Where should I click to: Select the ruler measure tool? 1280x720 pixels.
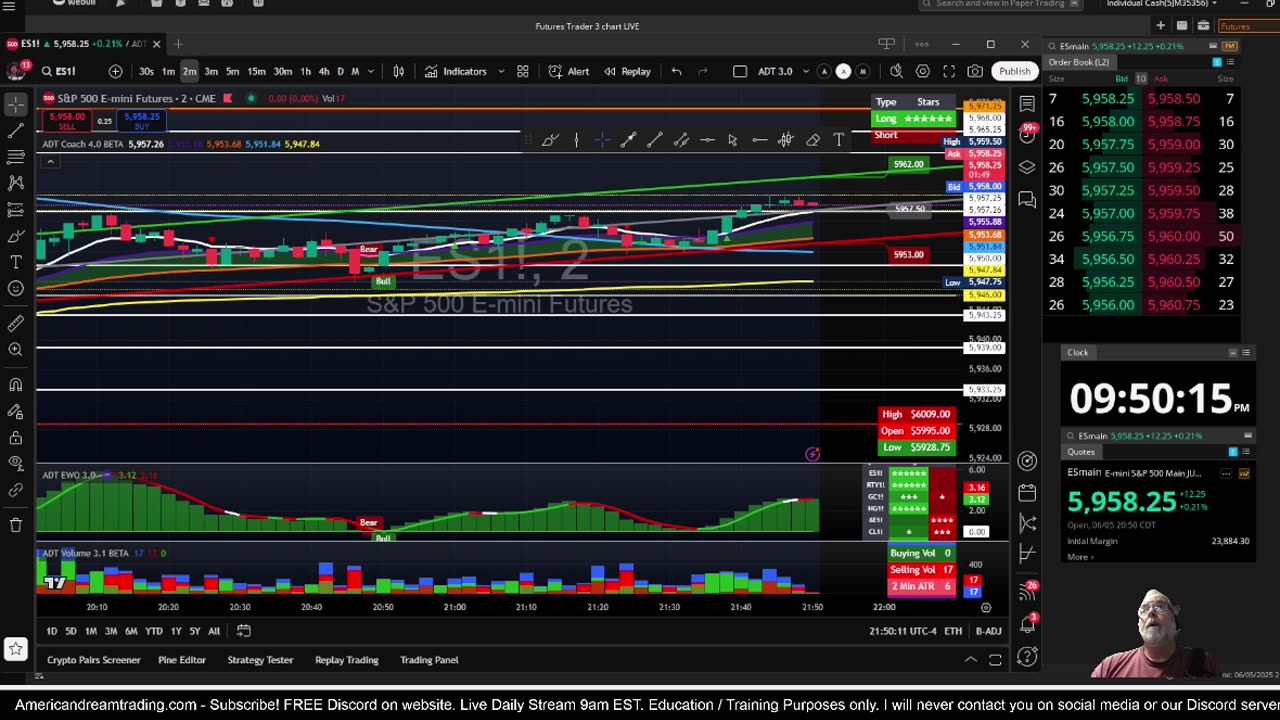(x=16, y=323)
